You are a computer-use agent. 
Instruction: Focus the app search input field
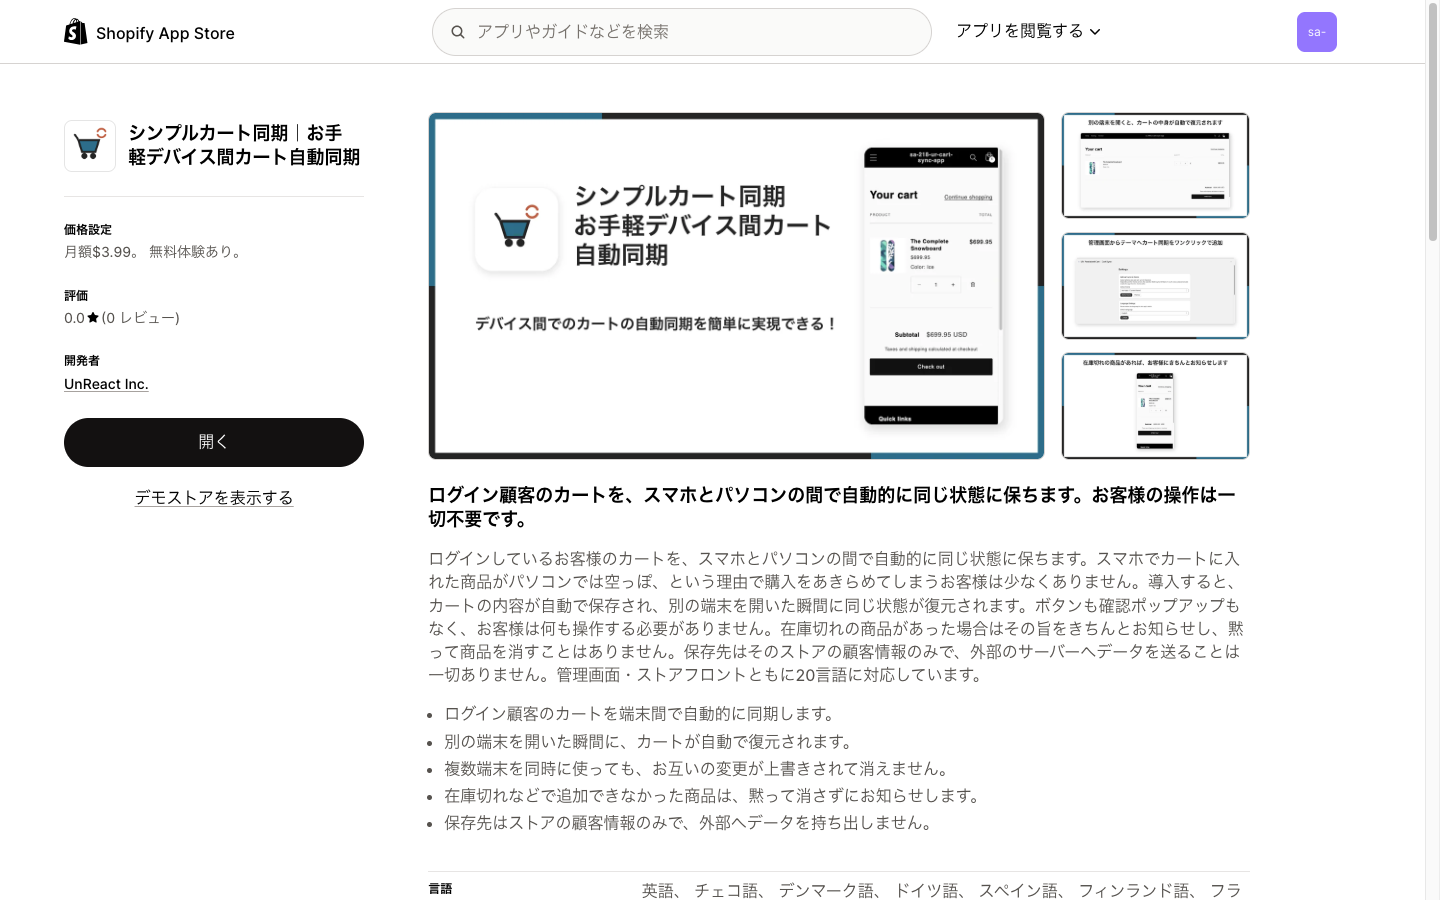tap(682, 32)
